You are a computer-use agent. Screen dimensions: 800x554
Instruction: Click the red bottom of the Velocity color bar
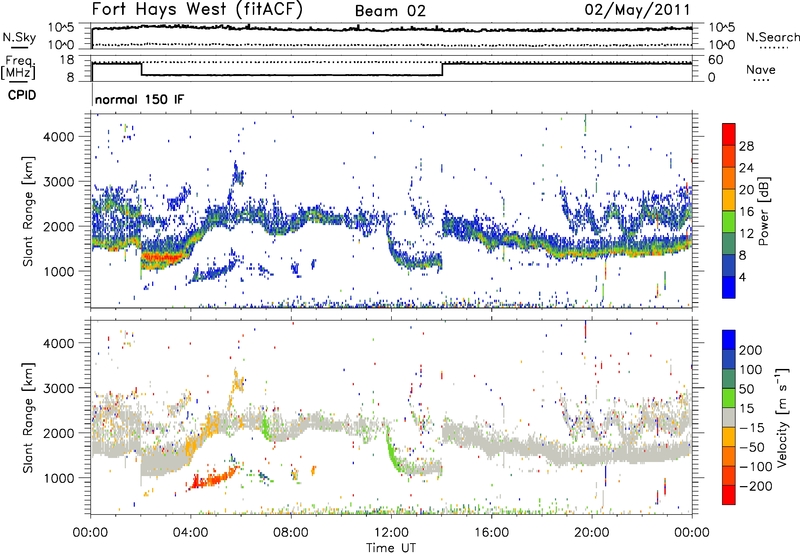[729, 495]
